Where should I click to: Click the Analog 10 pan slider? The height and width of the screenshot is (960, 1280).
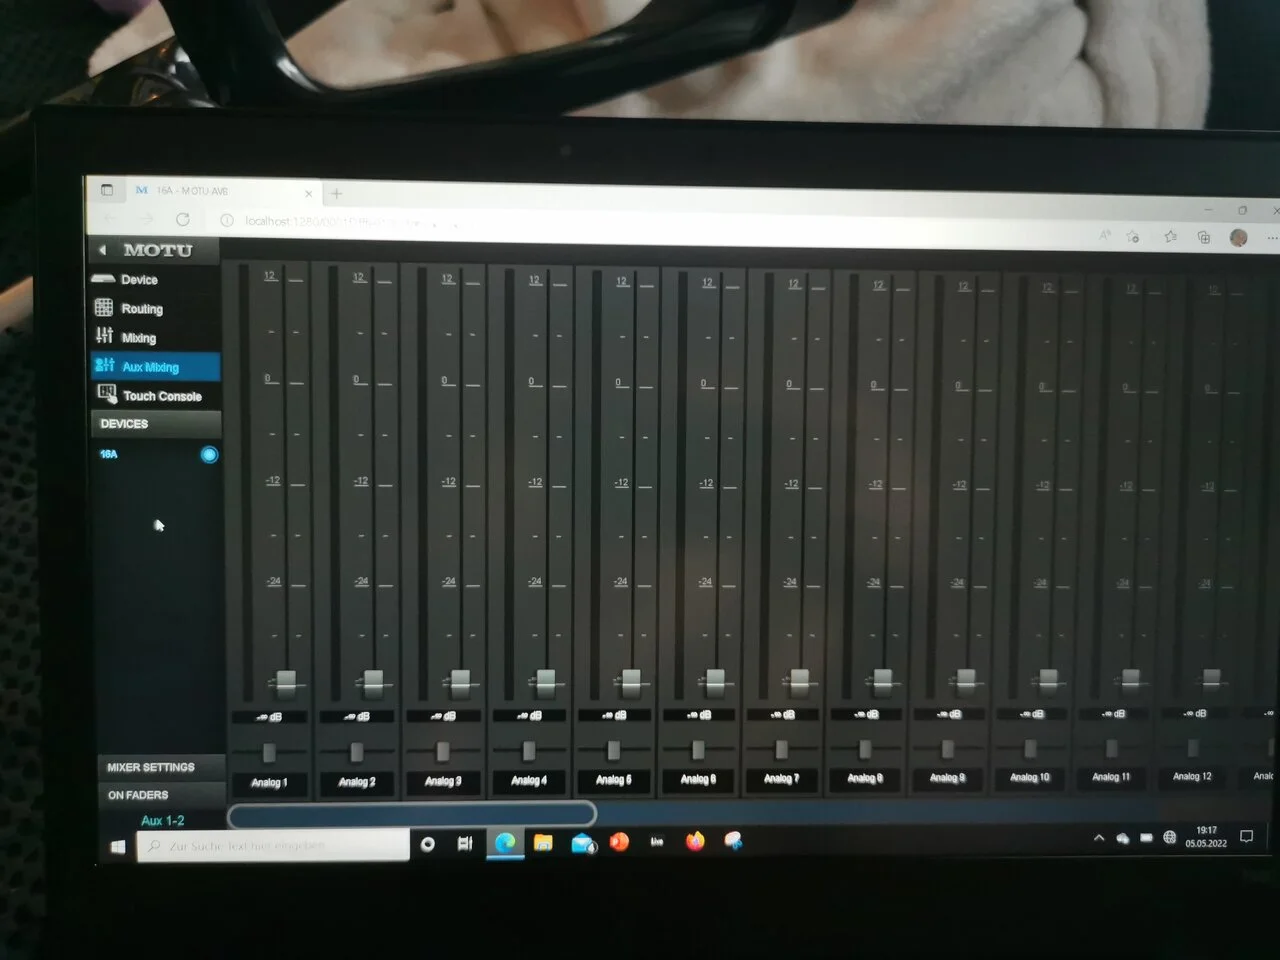click(x=1030, y=747)
